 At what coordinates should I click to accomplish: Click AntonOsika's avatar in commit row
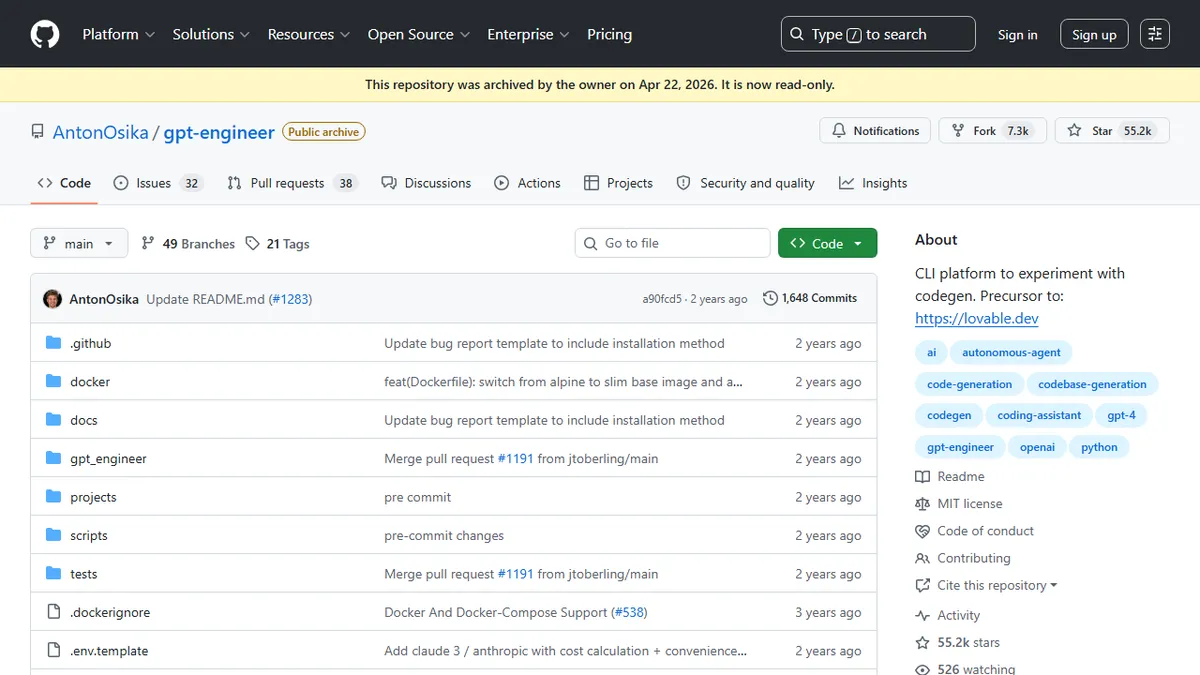click(x=52, y=298)
